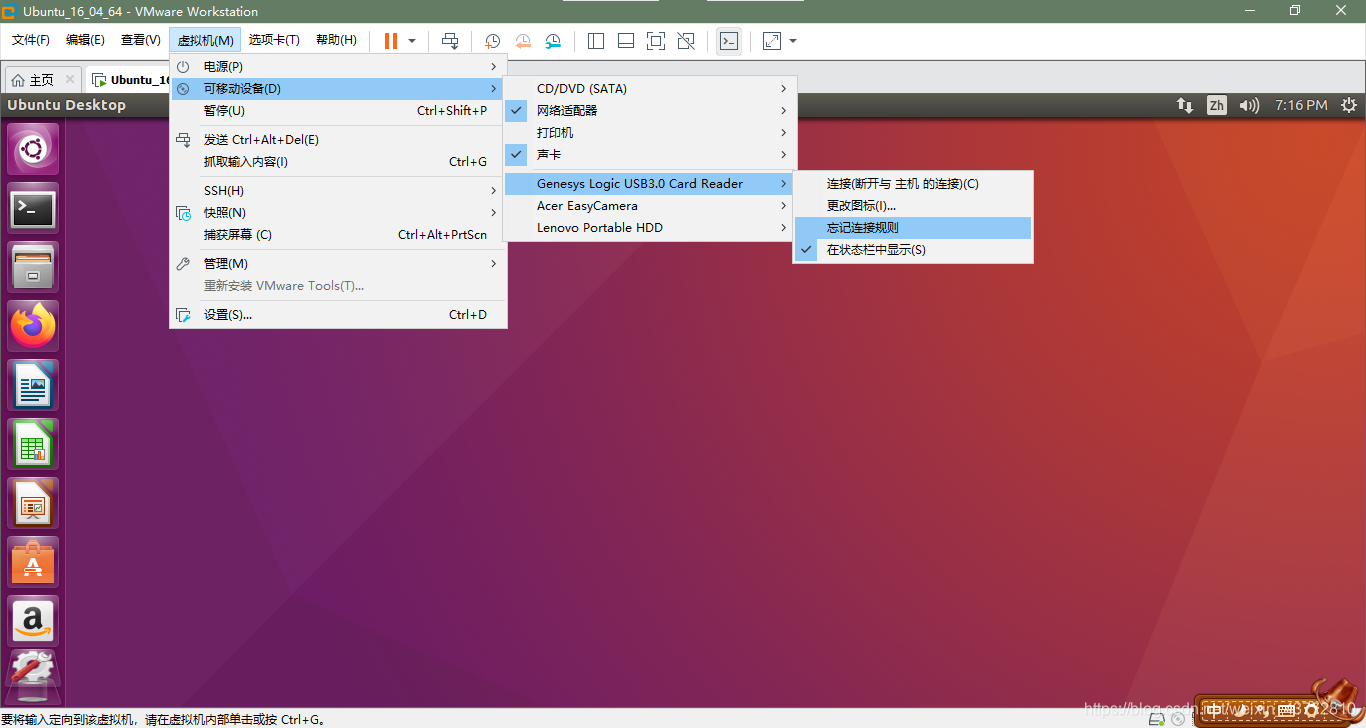Click Ubuntu network indicator in top panel
Screen dimensions: 1366x728
[x=1185, y=105]
